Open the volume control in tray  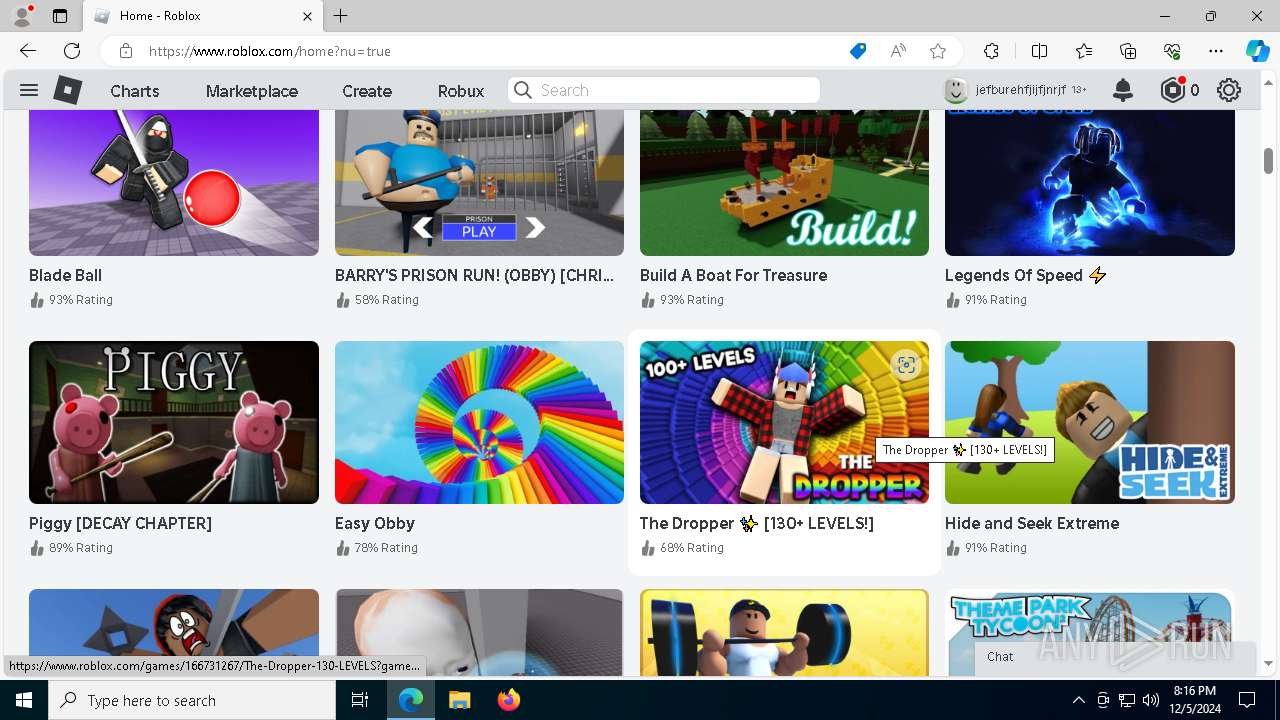pos(1151,700)
